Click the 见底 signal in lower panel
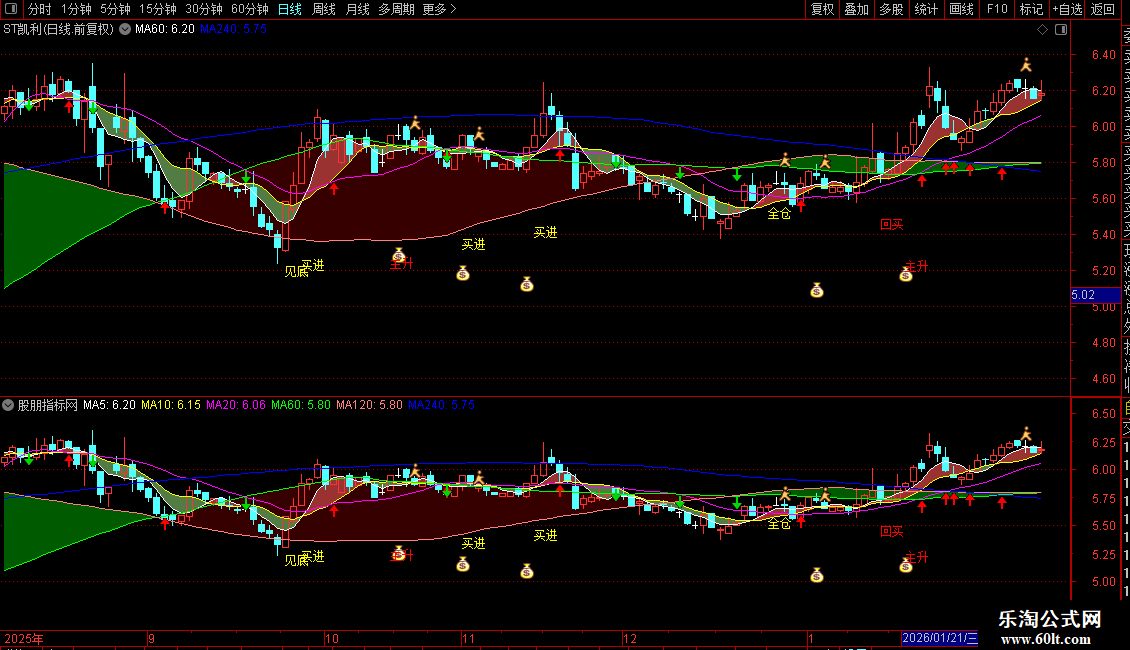 296,560
